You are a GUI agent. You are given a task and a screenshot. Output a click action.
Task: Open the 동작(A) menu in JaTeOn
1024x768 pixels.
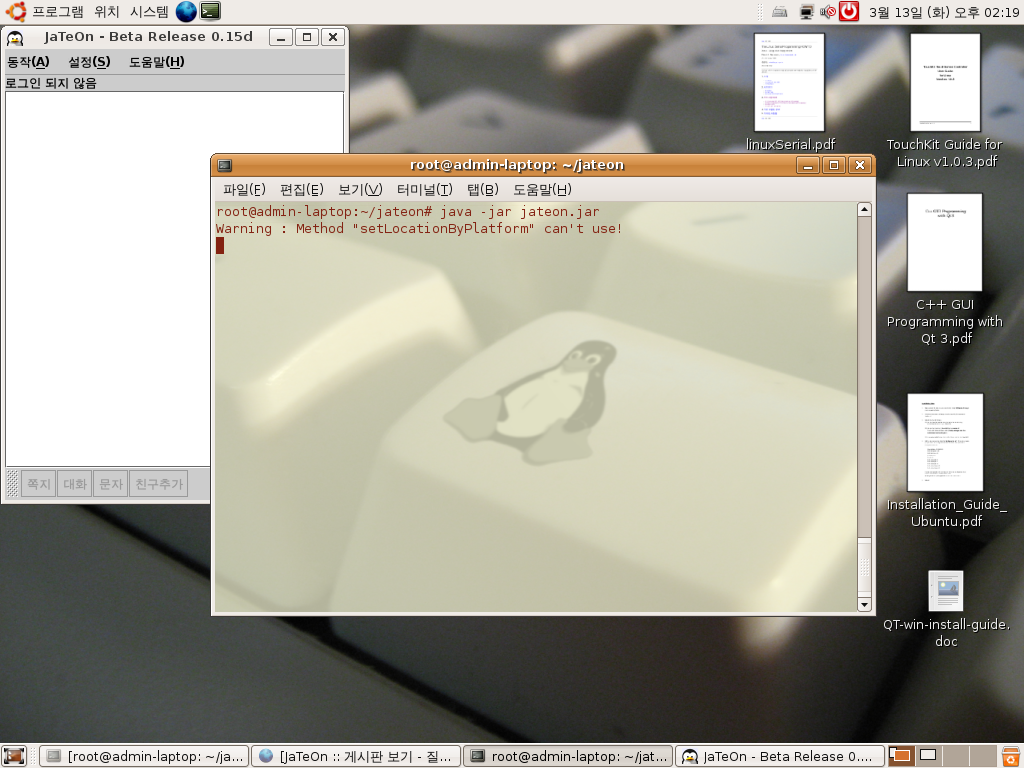[28, 62]
